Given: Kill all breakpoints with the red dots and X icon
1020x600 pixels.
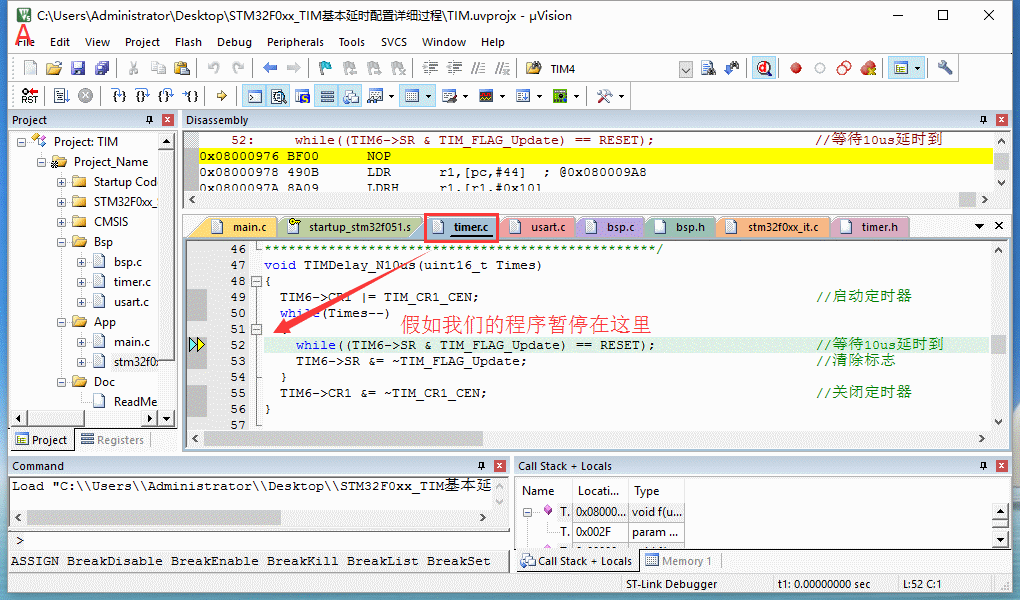Looking at the screenshot, I should tap(868, 68).
